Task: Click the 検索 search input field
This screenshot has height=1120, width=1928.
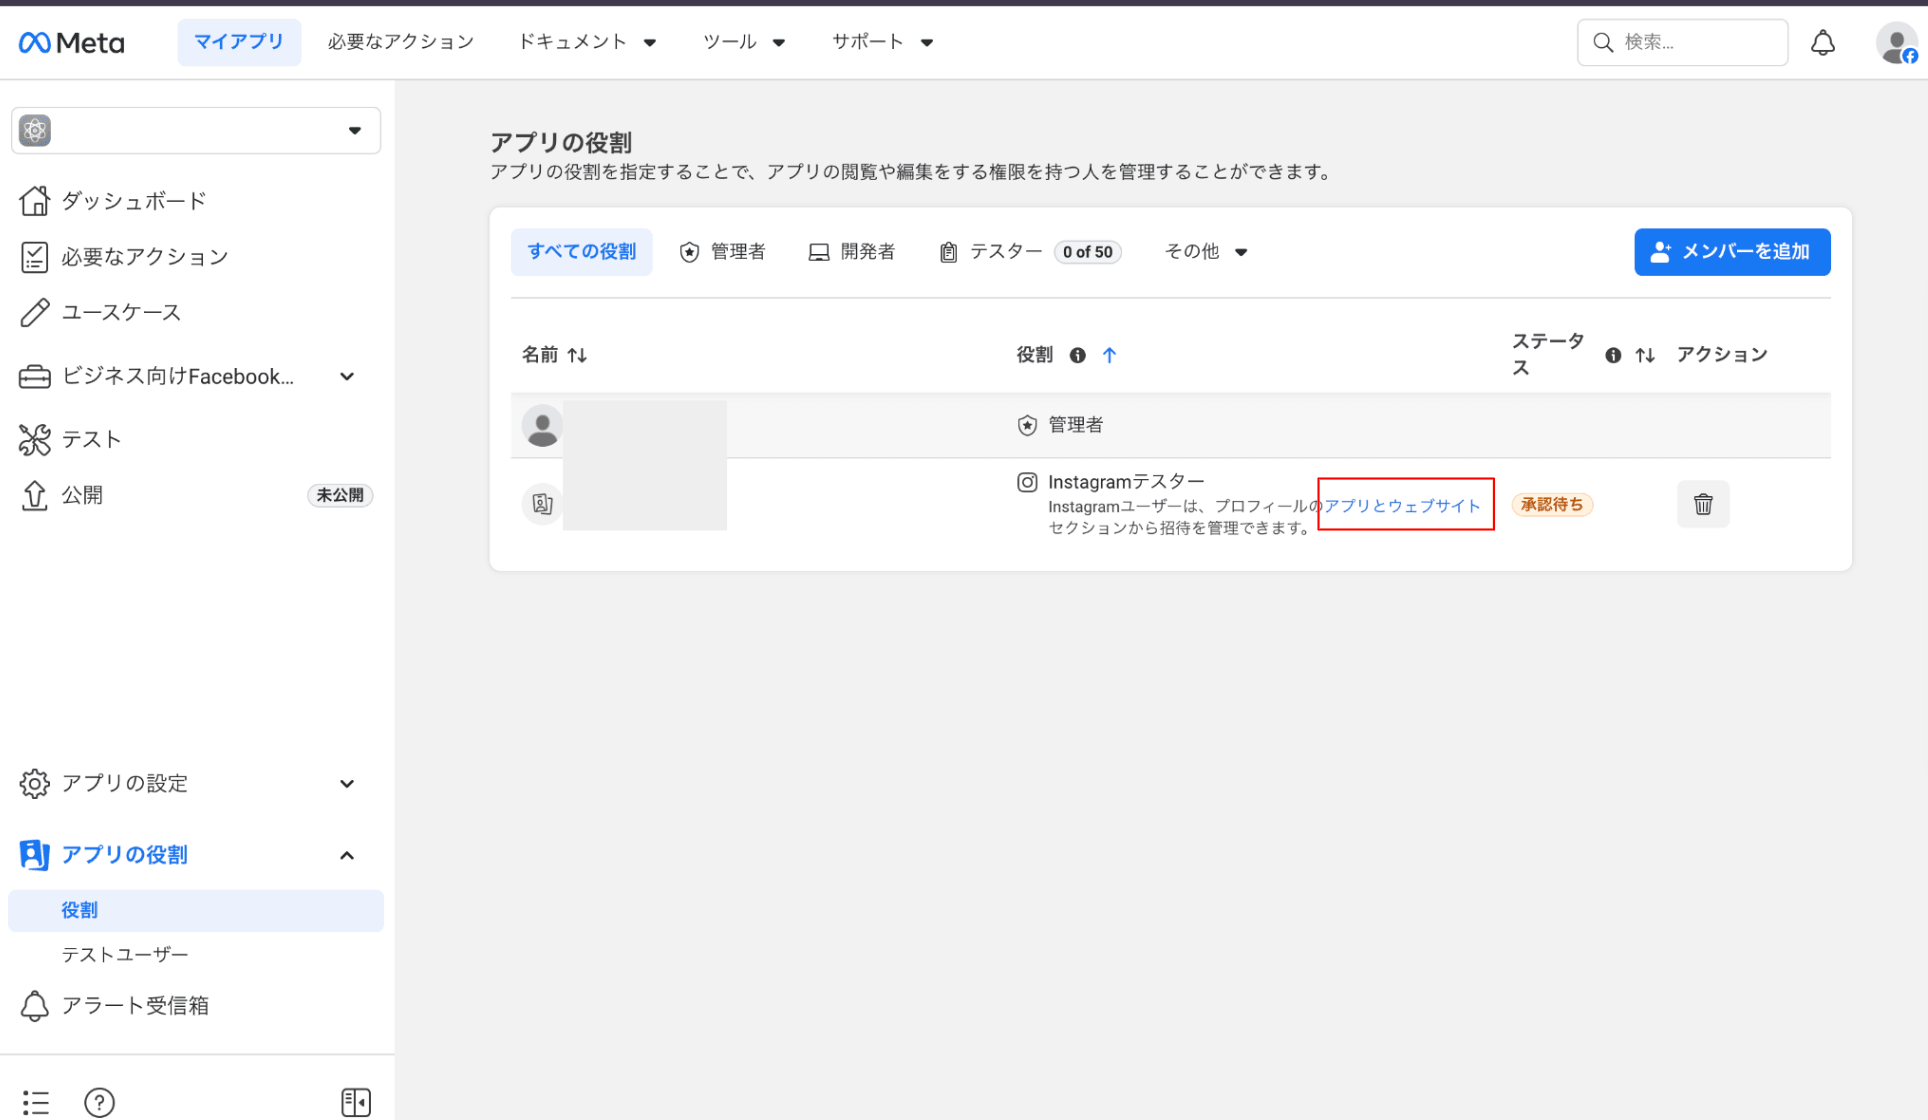Action: 1681,42
